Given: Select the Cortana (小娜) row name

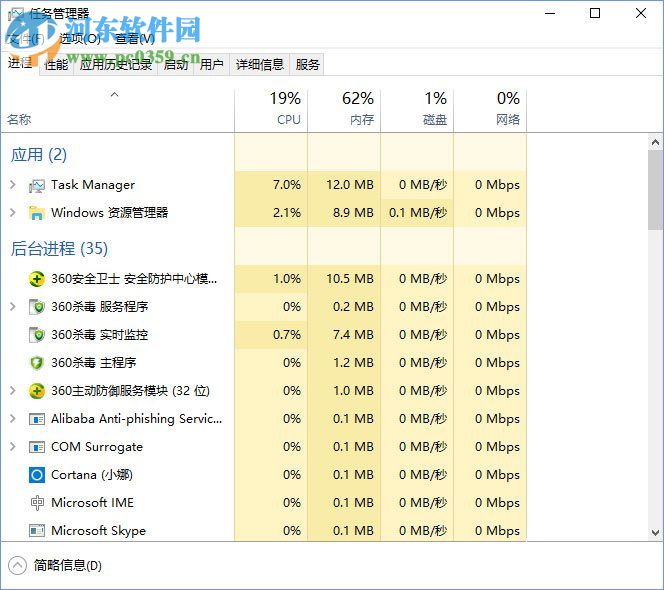Looking at the screenshot, I should click(x=92, y=475).
